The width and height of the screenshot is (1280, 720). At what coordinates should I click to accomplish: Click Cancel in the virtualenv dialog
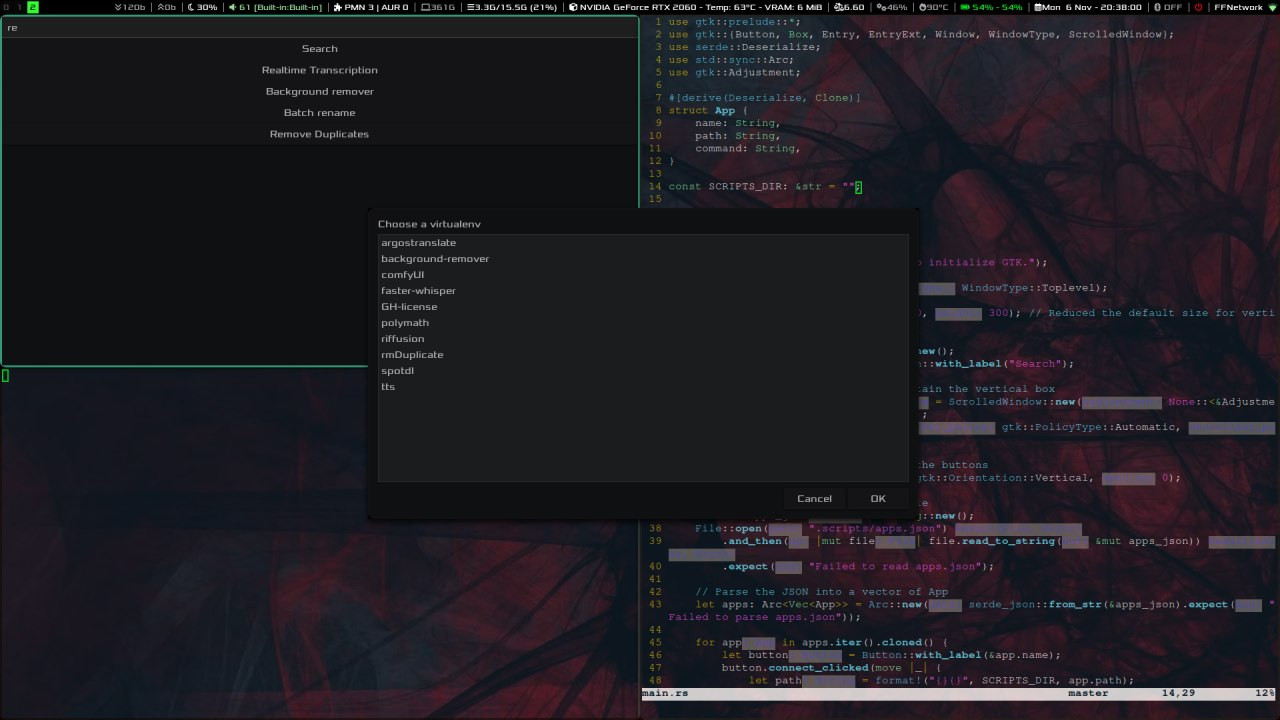(814, 499)
